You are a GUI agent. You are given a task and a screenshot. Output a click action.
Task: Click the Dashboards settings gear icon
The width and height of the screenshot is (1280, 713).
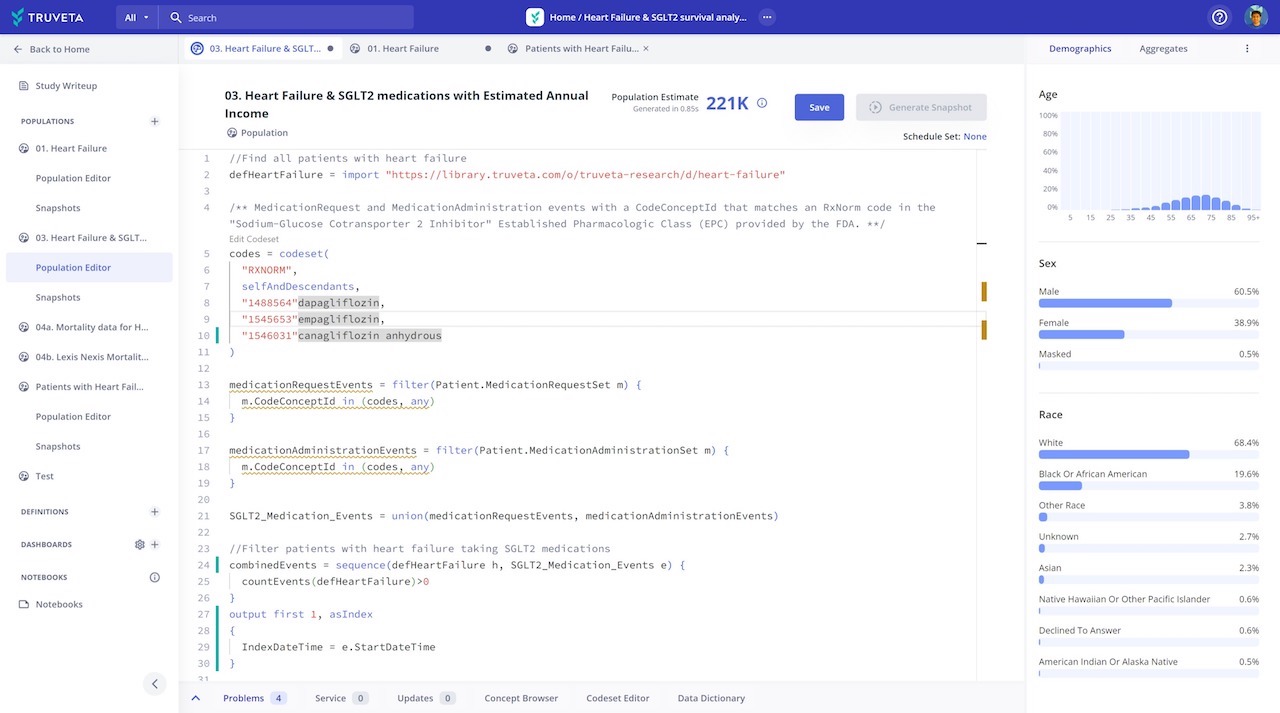coord(139,544)
